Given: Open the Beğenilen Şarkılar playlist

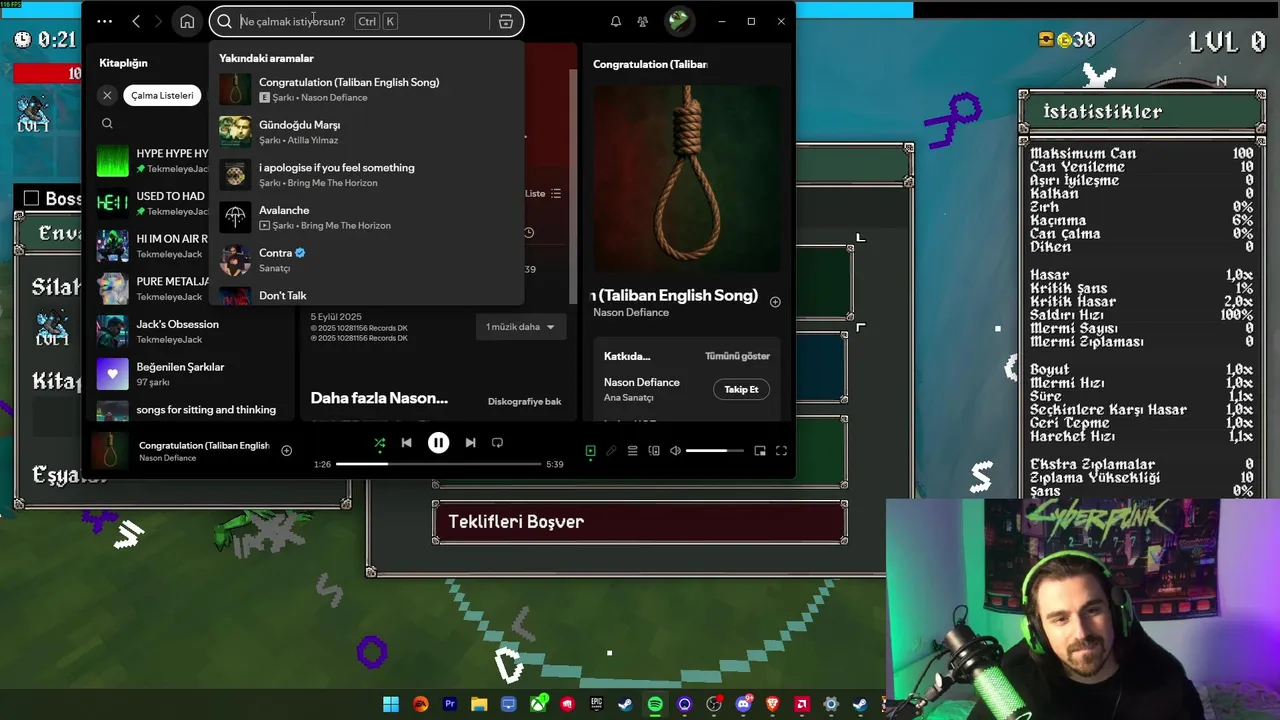Looking at the screenshot, I should (x=192, y=374).
